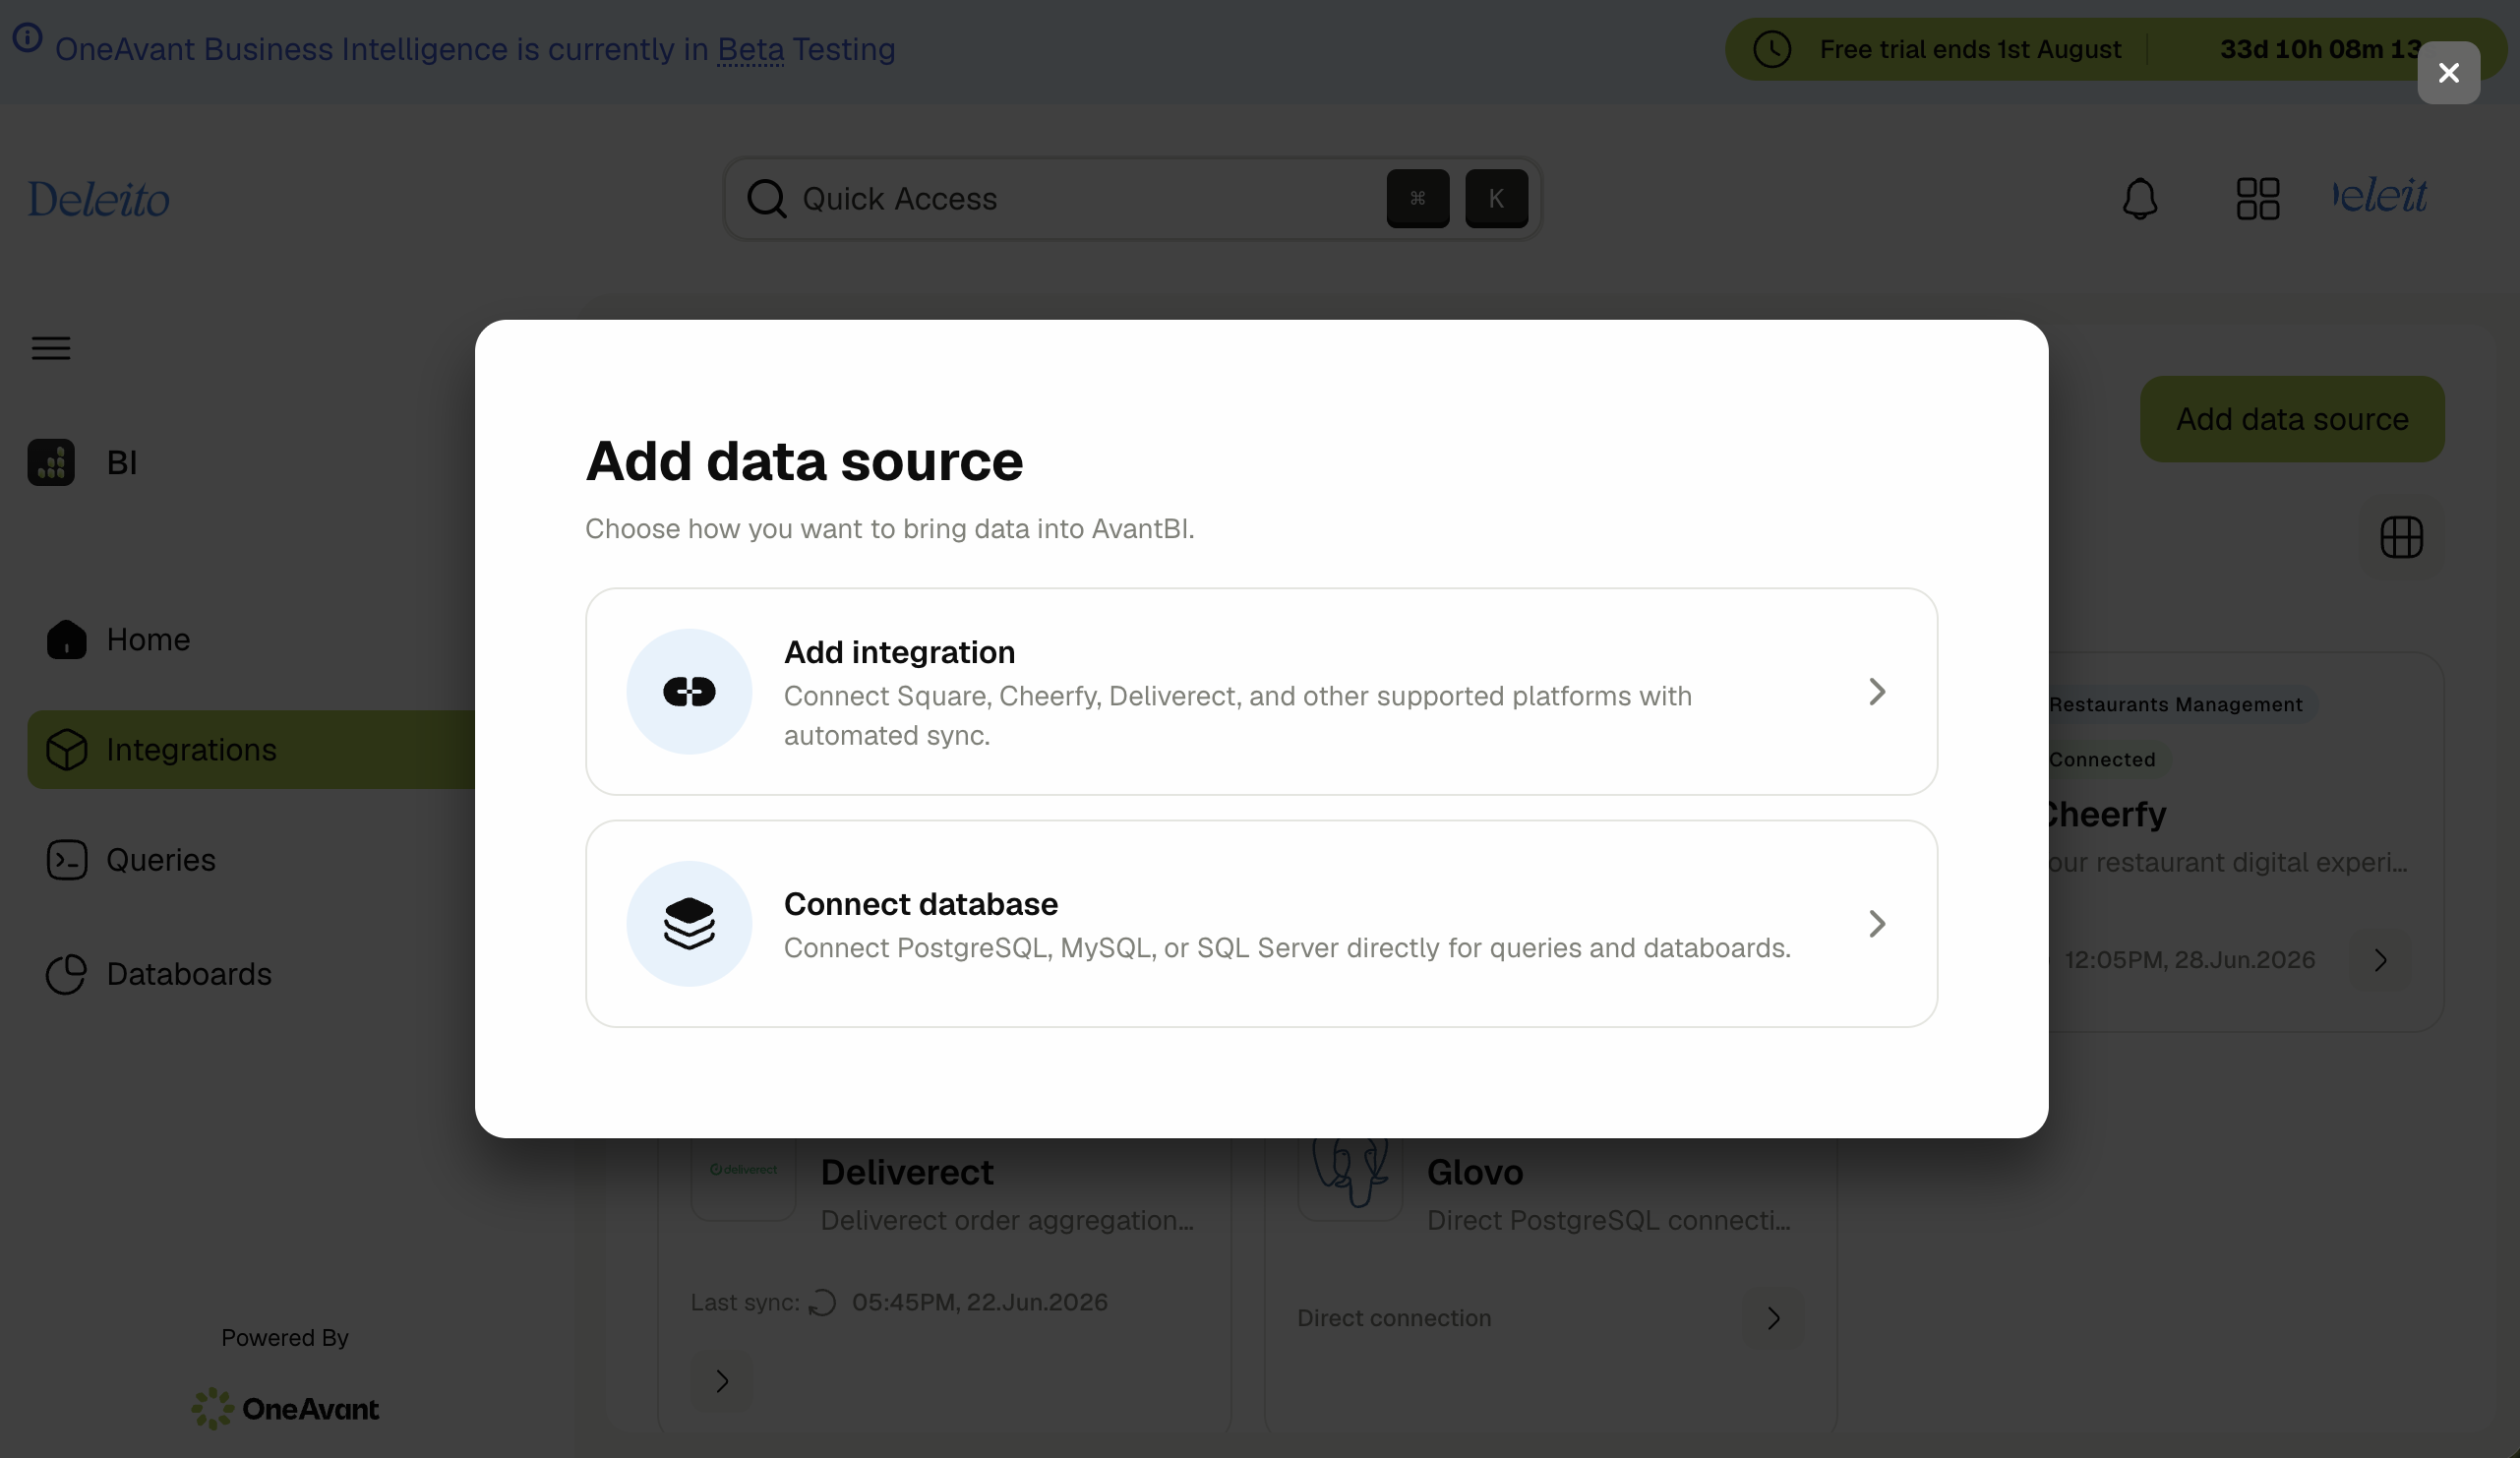Click the database stack icon
The width and height of the screenshot is (2520, 1458).
(689, 923)
